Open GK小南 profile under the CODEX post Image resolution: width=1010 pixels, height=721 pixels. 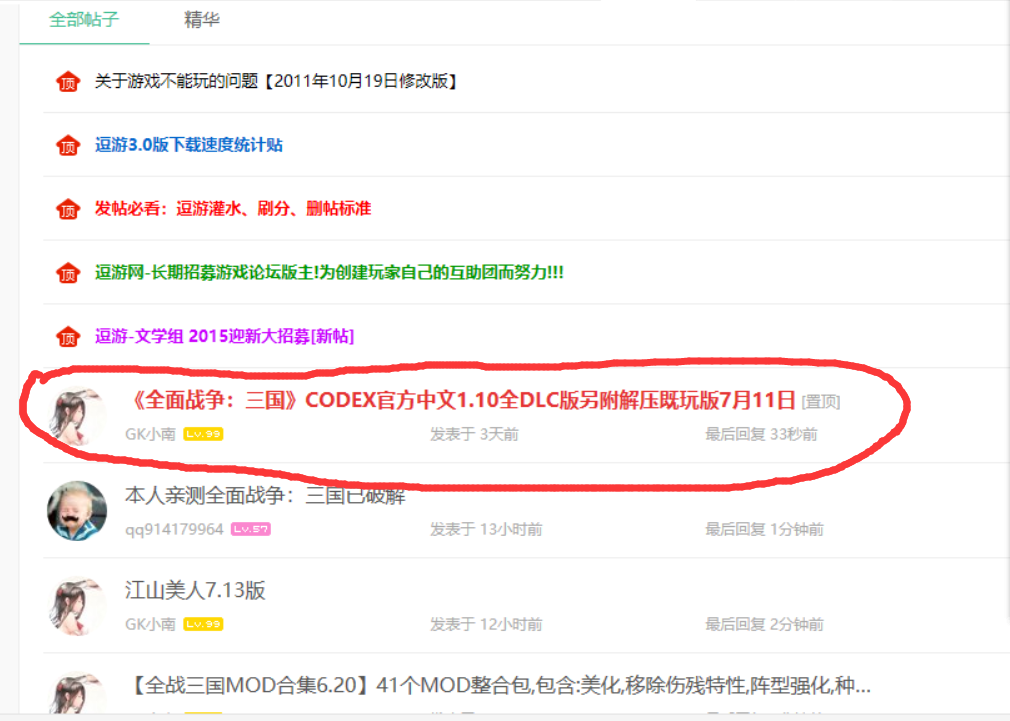[150, 434]
